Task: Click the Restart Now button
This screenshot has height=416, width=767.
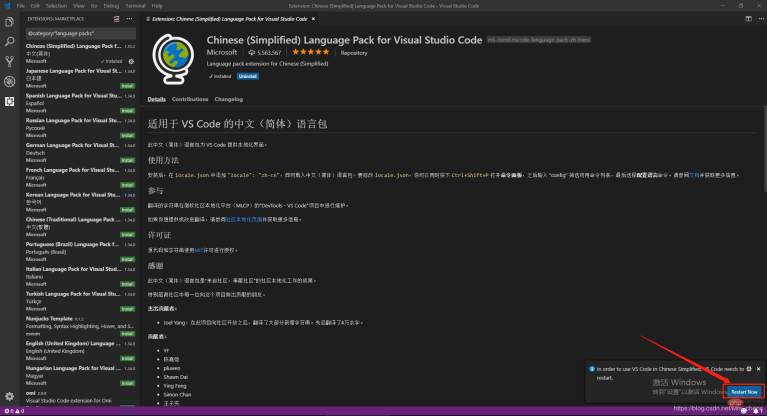Action: pyautogui.click(x=744, y=392)
